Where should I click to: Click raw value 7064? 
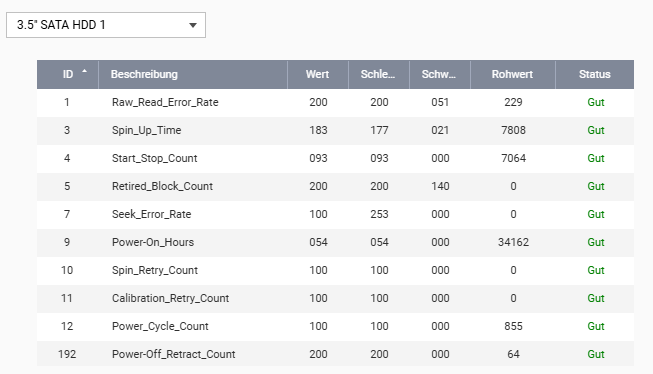click(x=513, y=158)
